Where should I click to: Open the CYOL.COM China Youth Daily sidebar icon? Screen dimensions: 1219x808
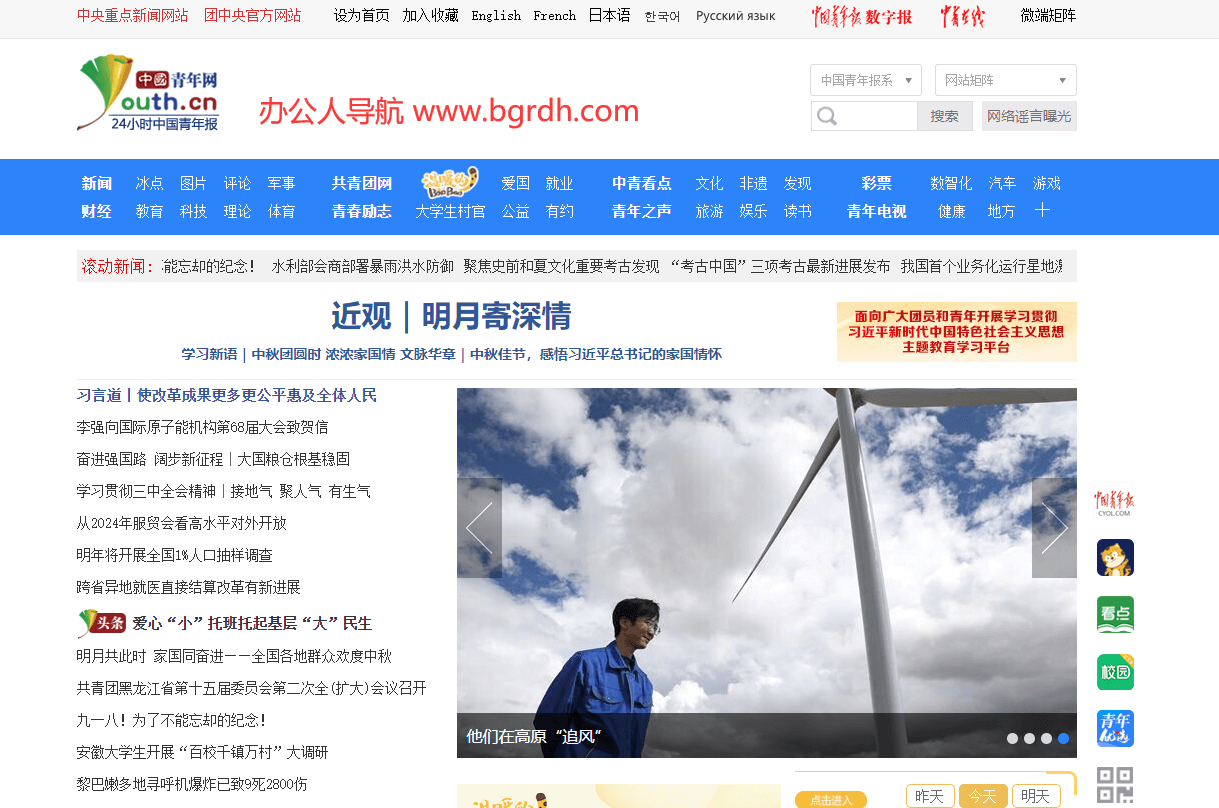click(1114, 502)
